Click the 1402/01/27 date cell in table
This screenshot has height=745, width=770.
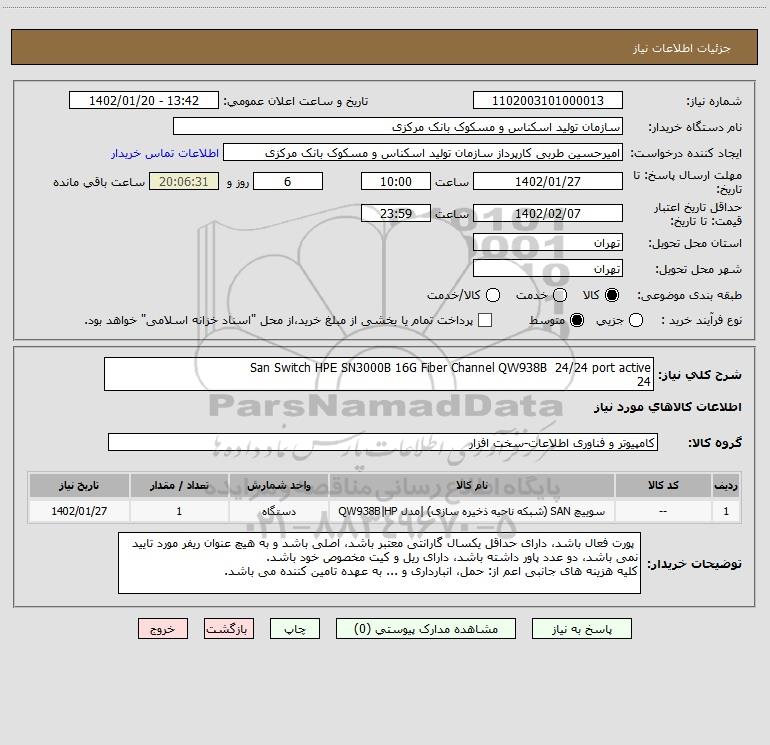[x=79, y=511]
